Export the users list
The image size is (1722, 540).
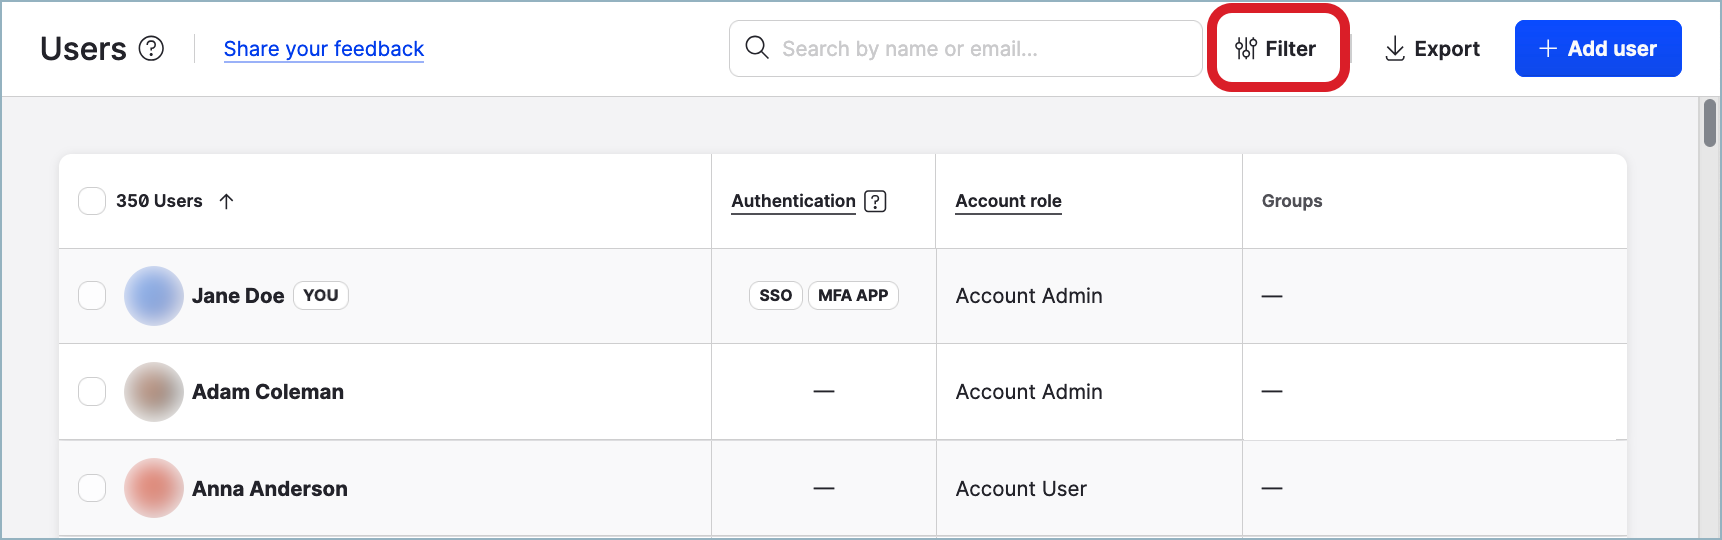[1432, 48]
